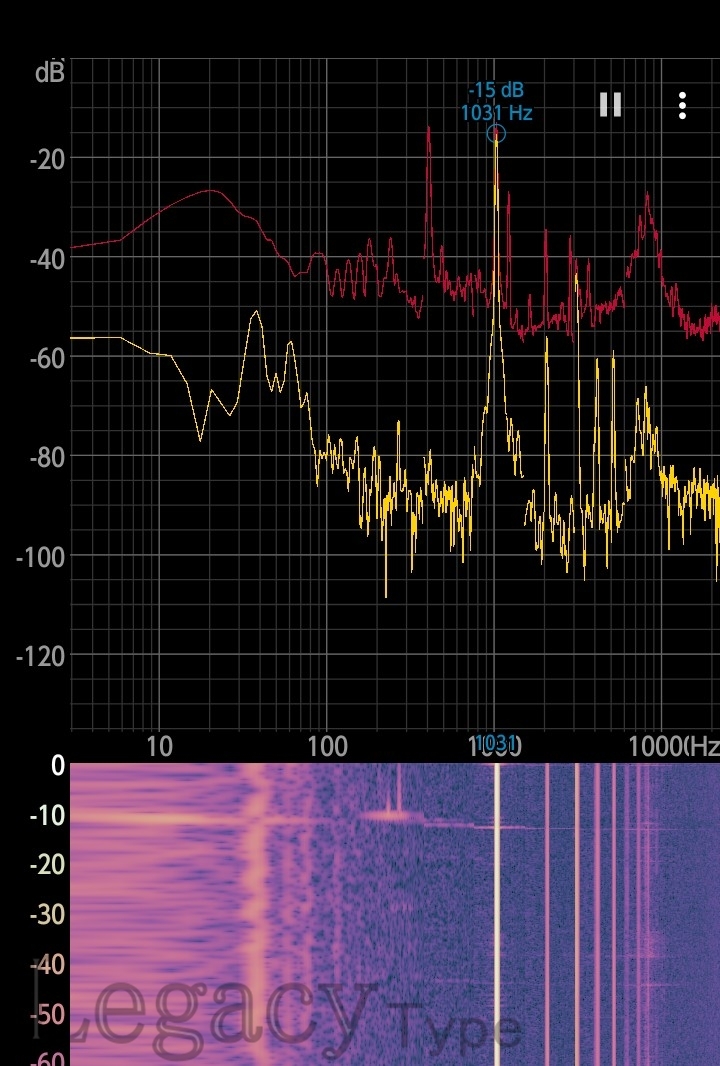Image resolution: width=720 pixels, height=1066 pixels.
Task: Tap the -120 dB axis label
Action: (41, 657)
